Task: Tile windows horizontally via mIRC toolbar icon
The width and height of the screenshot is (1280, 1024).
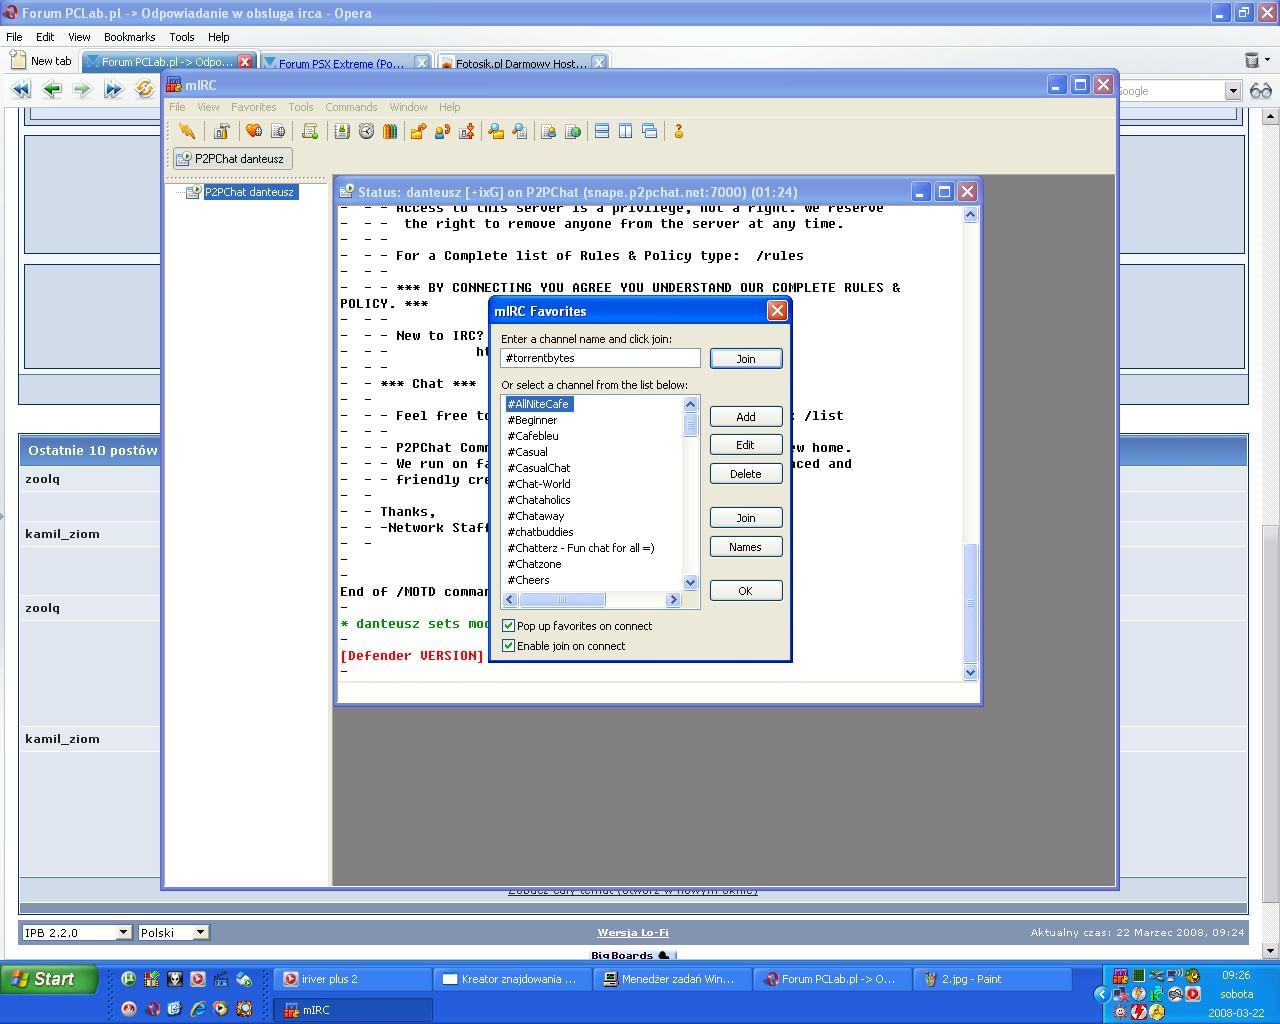Action: coord(602,131)
